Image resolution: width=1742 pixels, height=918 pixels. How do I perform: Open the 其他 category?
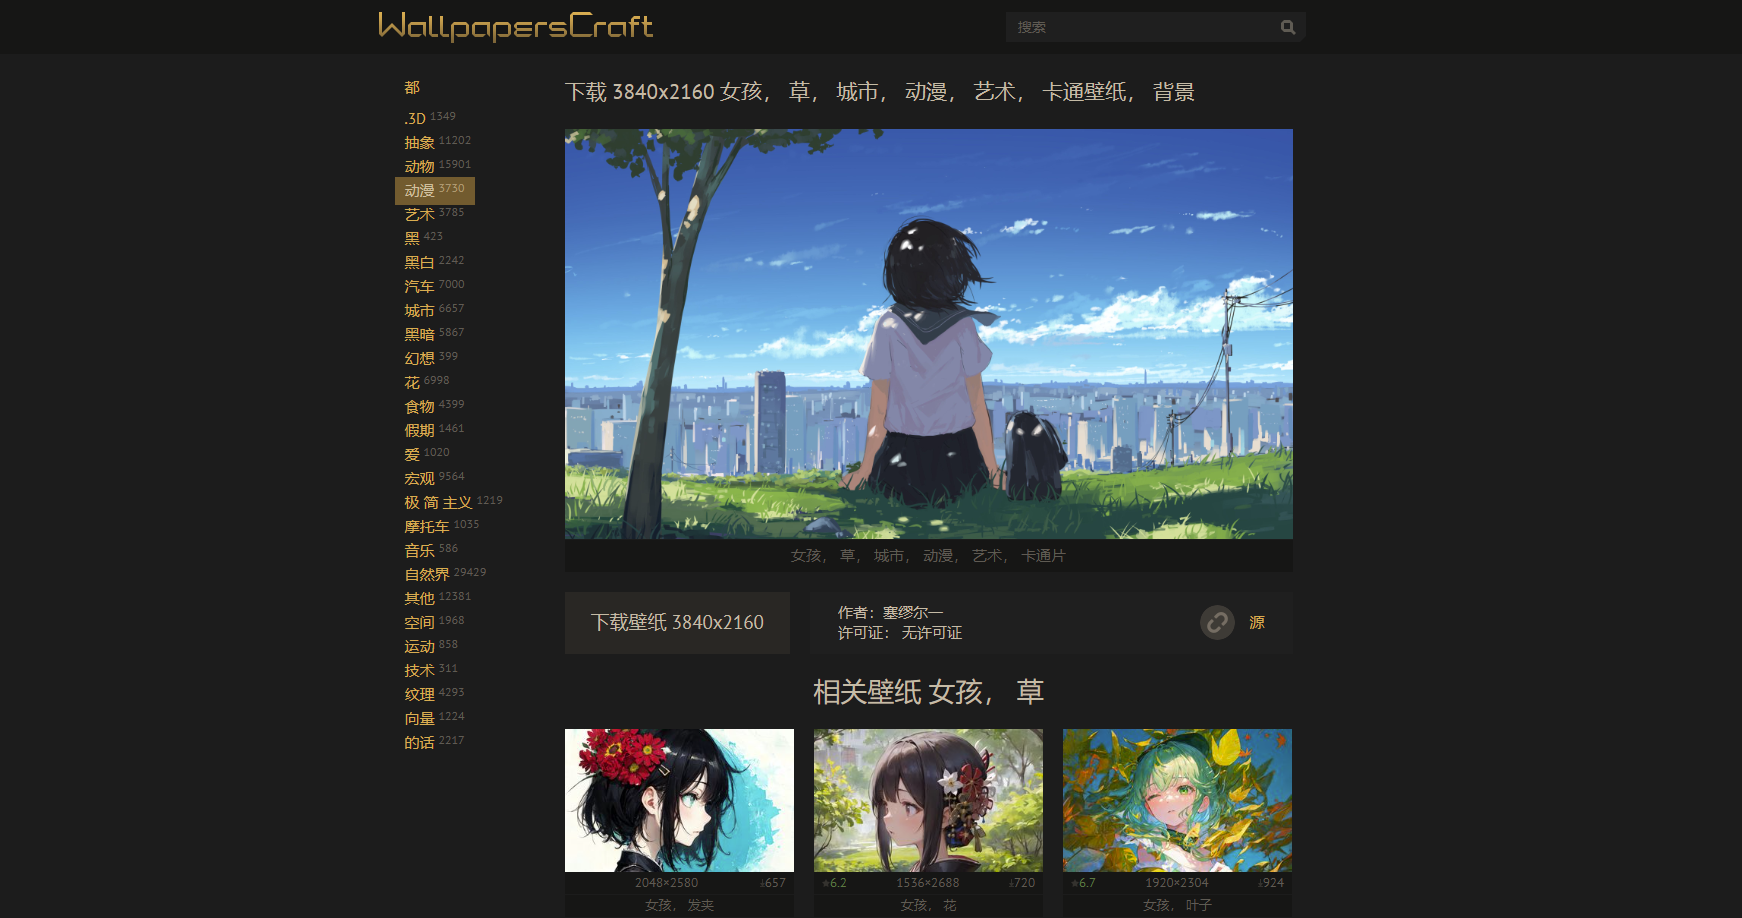coord(419,598)
